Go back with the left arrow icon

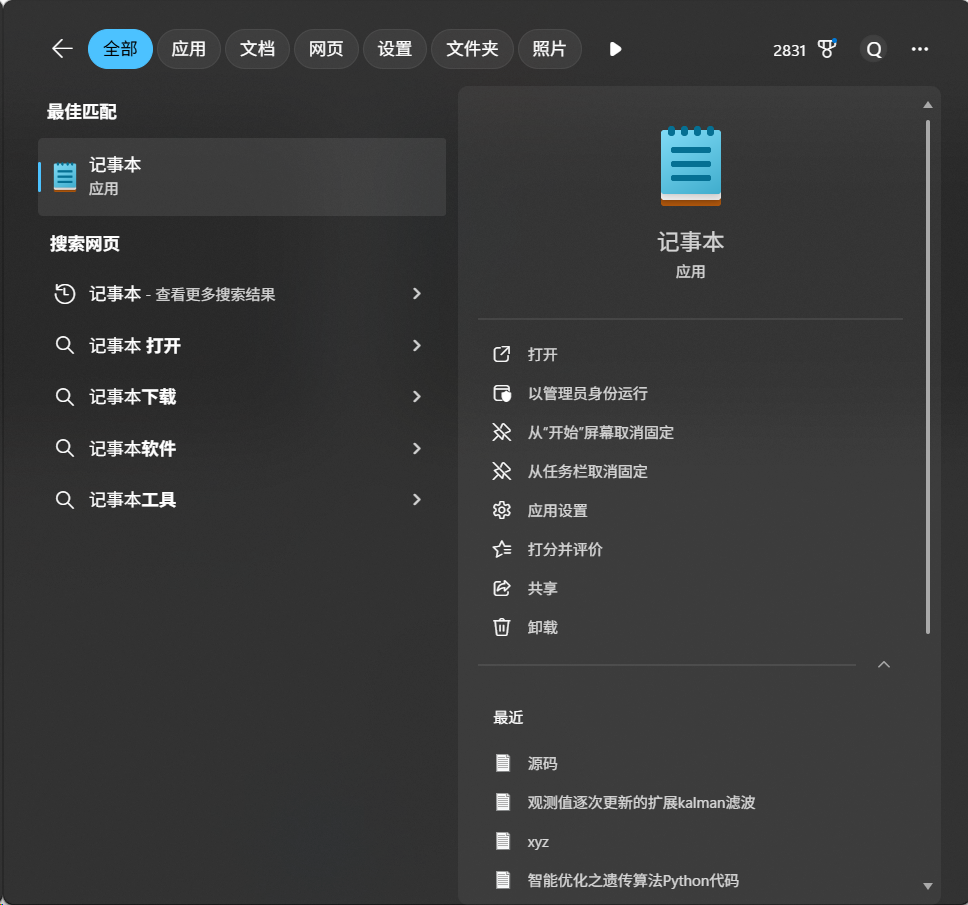pos(62,48)
